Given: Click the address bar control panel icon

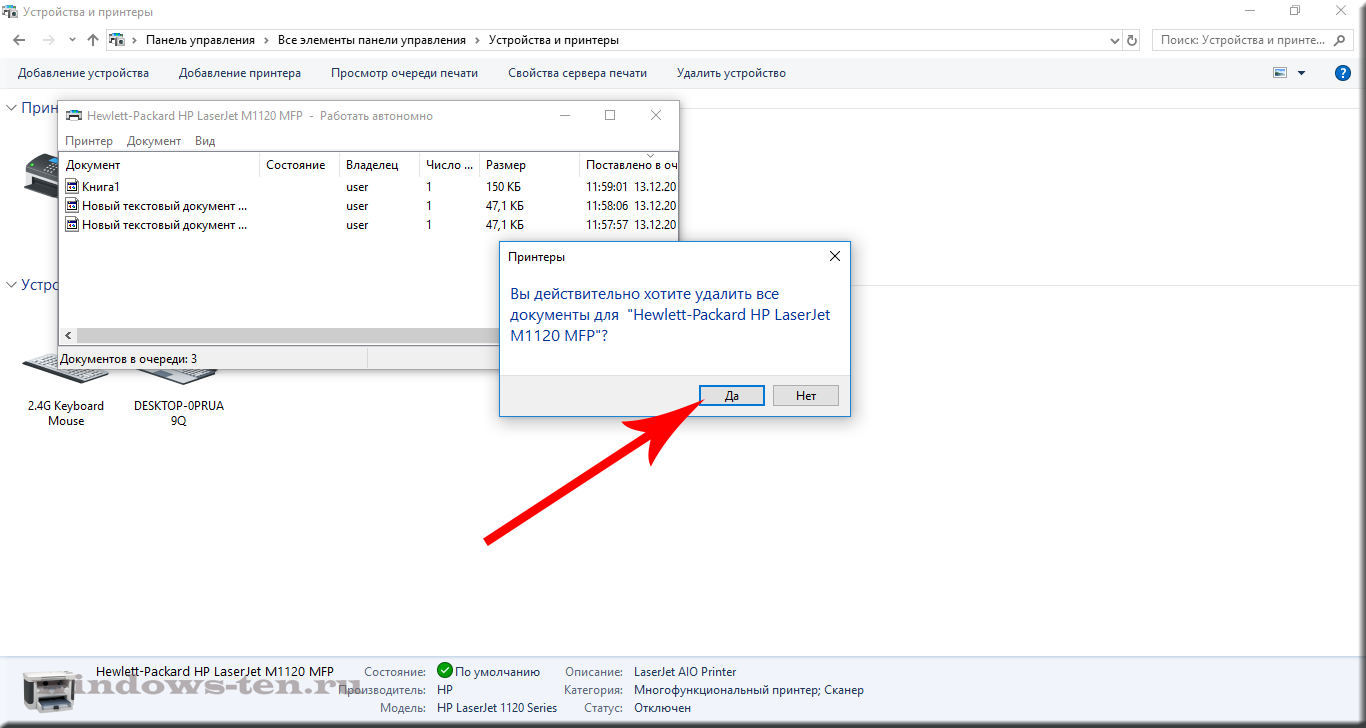Looking at the screenshot, I should click(116, 40).
